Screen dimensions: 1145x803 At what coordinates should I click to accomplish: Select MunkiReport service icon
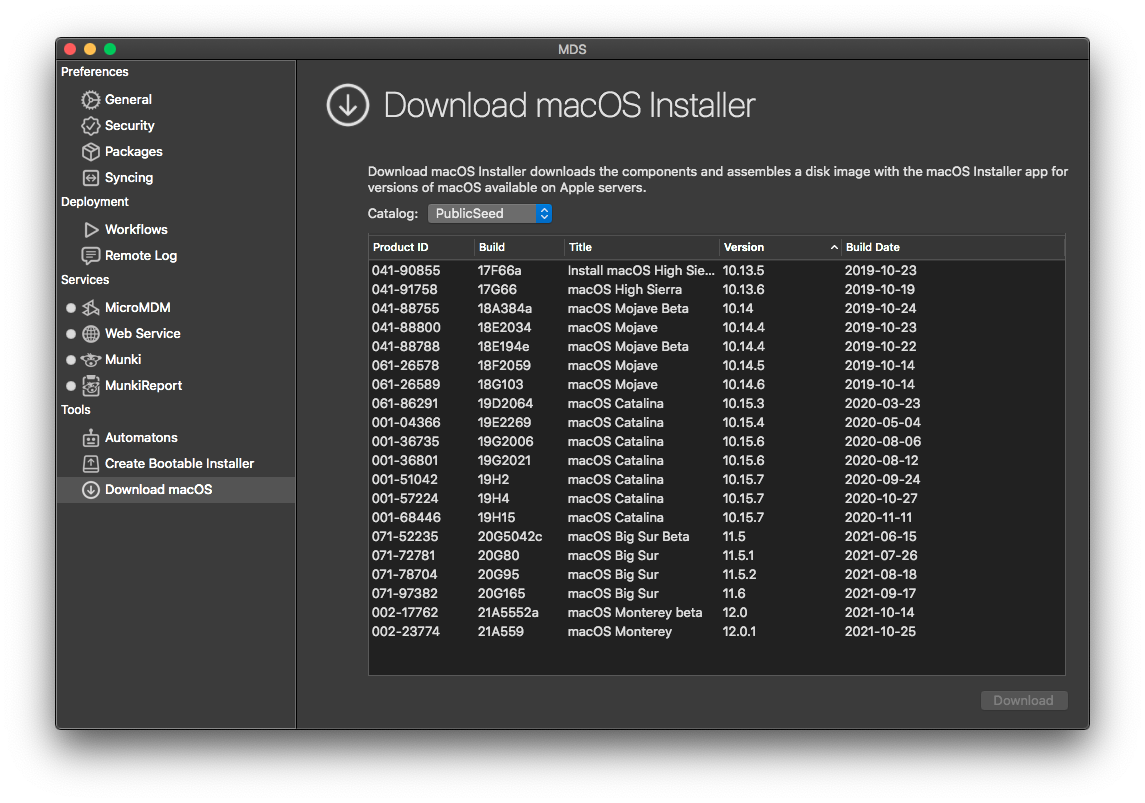pyautogui.click(x=91, y=385)
